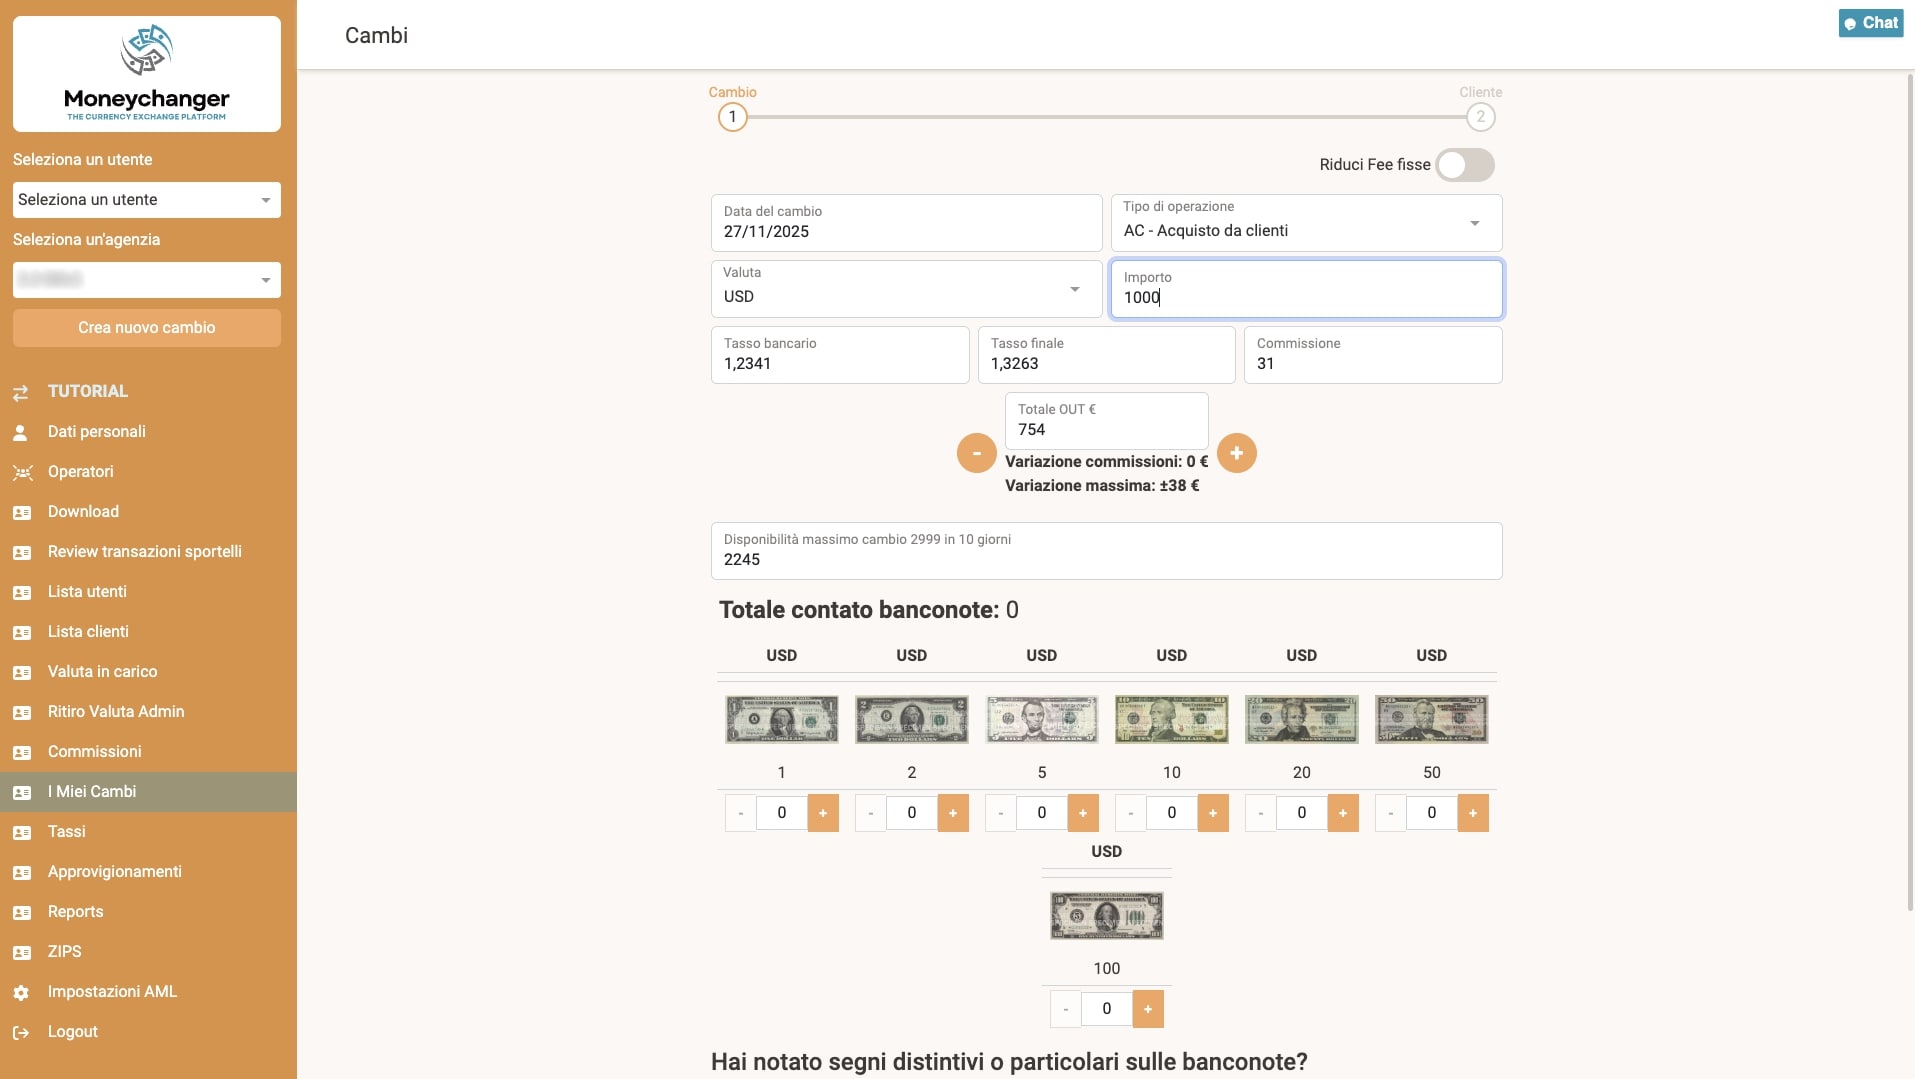
Task: Click step 2 Cliente in progress stepper
Action: pyautogui.click(x=1480, y=117)
